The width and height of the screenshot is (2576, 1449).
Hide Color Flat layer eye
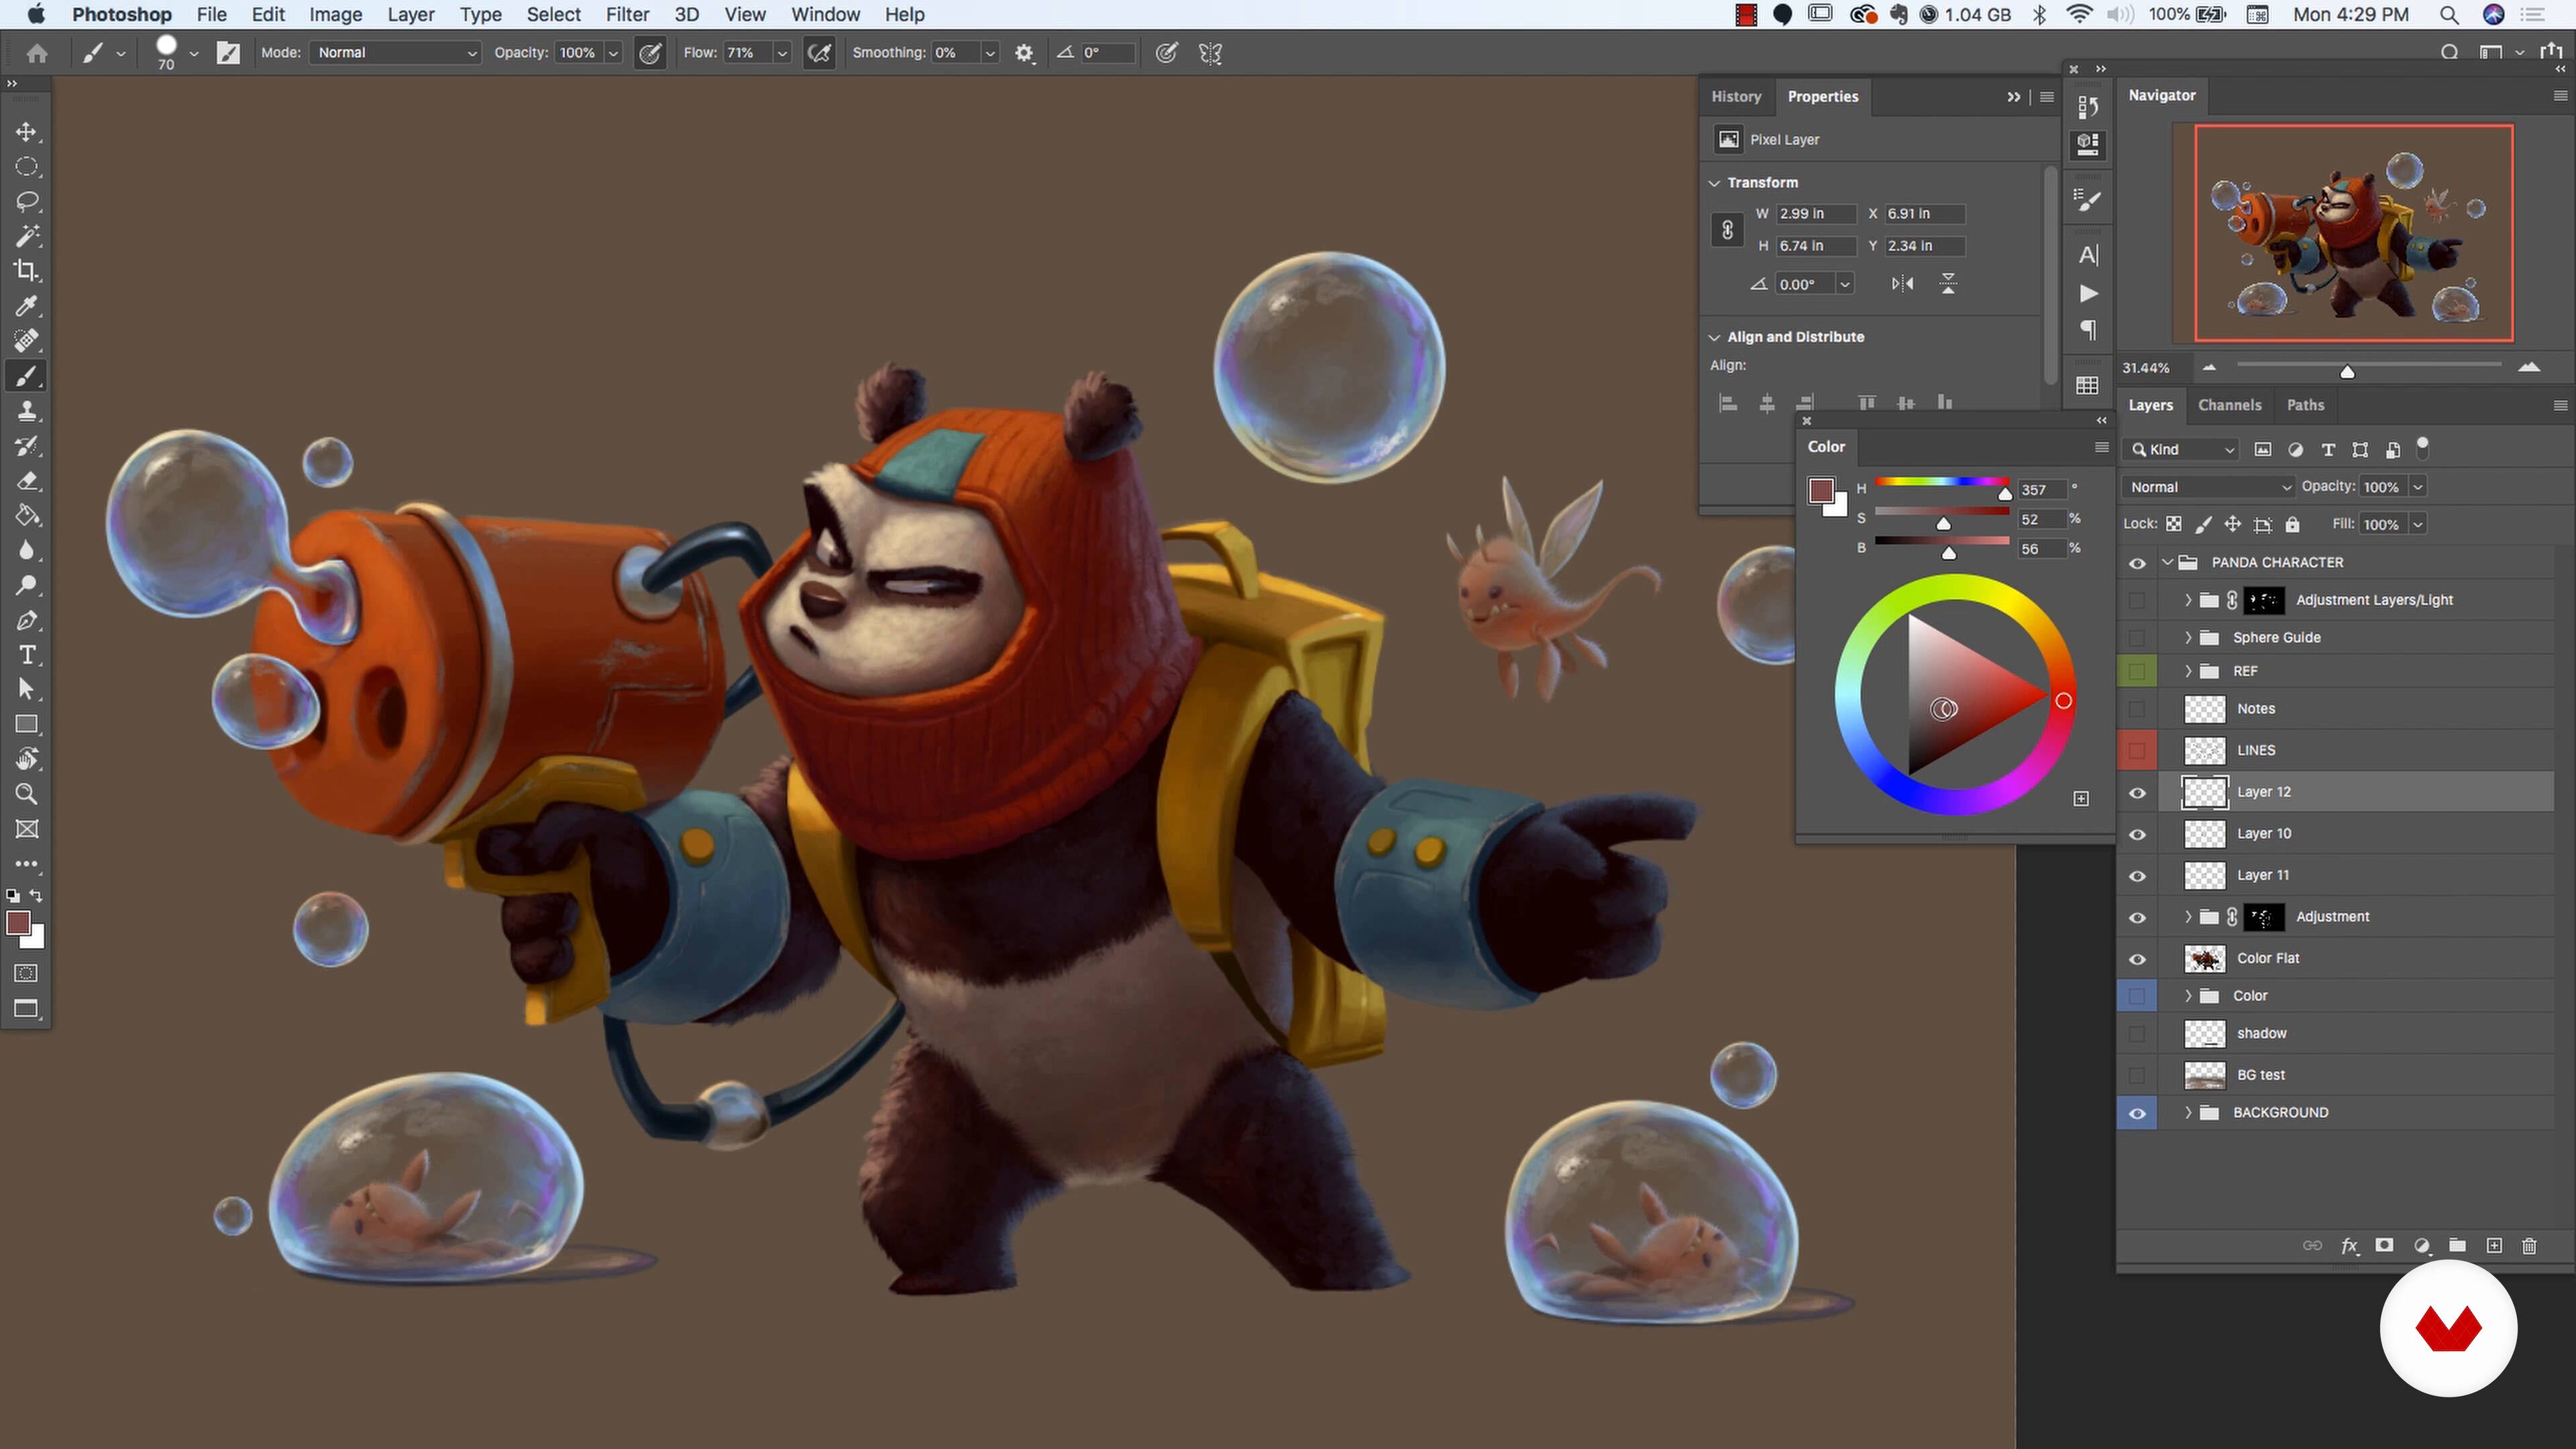tap(2137, 959)
